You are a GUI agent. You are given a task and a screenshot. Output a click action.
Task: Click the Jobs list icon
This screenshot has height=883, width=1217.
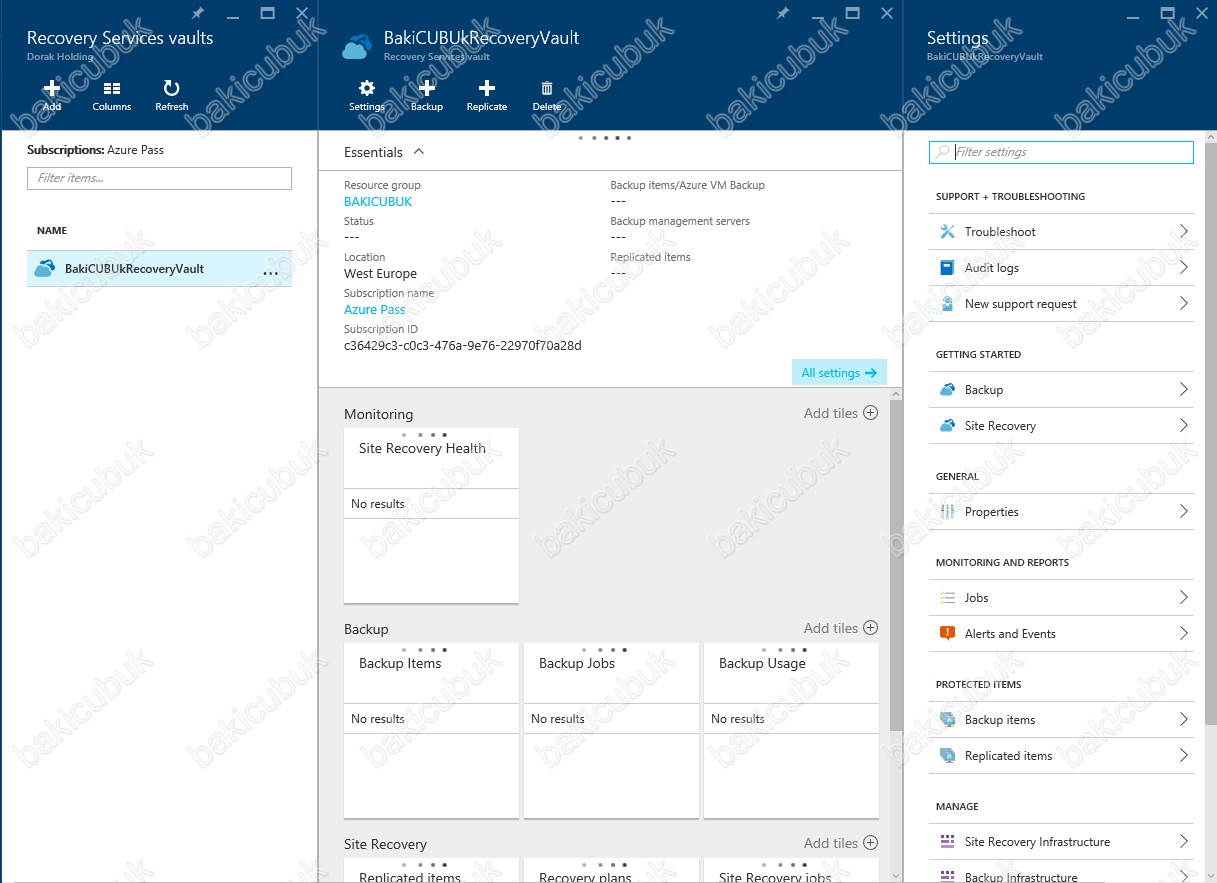point(947,598)
